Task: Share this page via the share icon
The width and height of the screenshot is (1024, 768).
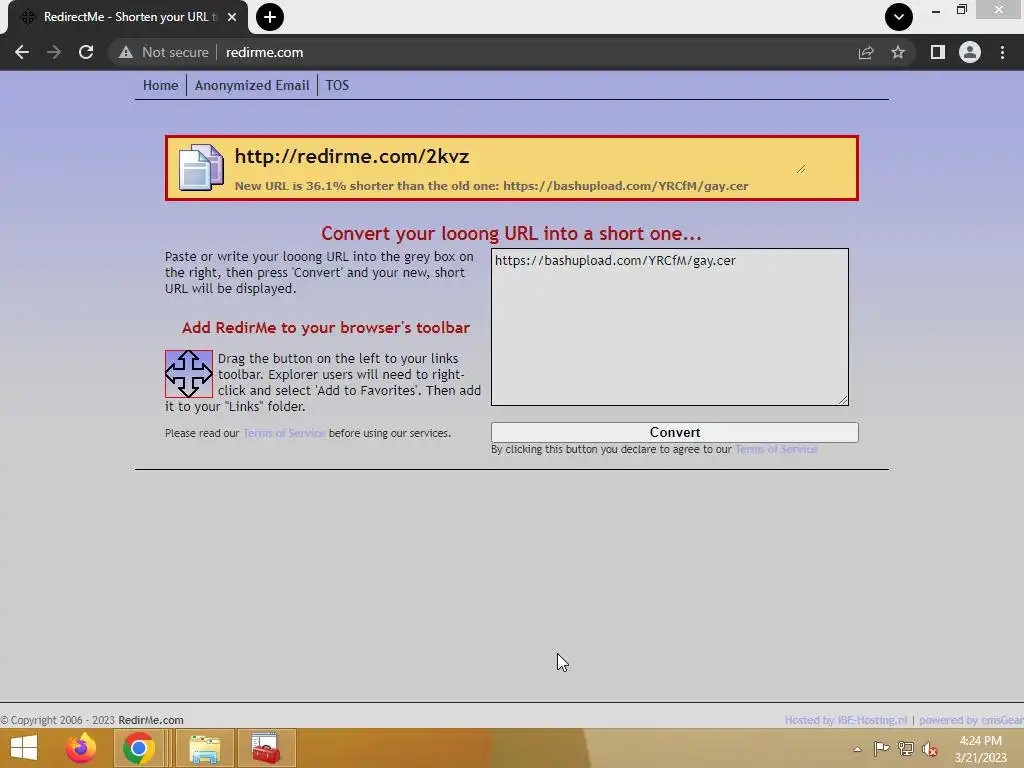Action: [866, 52]
